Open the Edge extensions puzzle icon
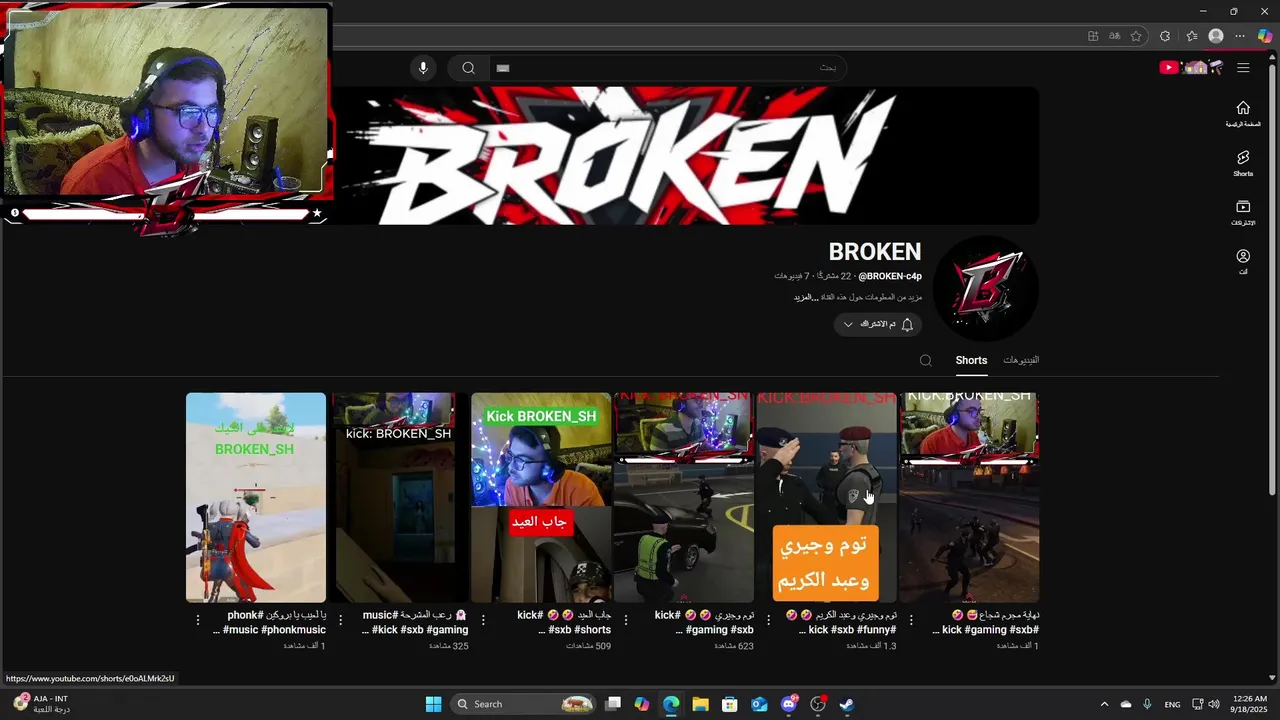The height and width of the screenshot is (720, 1280). pyautogui.click(x=1165, y=36)
